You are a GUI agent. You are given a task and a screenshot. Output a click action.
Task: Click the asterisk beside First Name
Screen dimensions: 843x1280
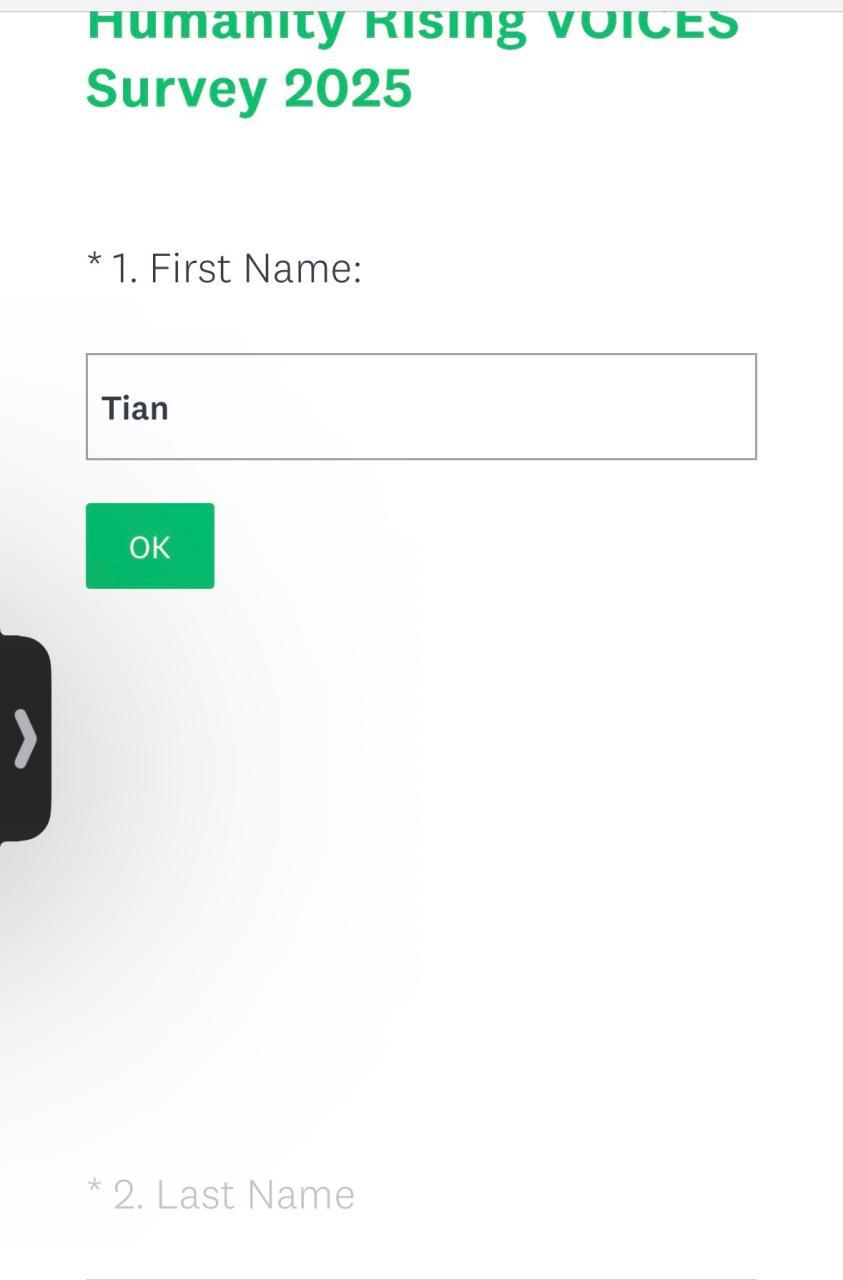click(95, 263)
